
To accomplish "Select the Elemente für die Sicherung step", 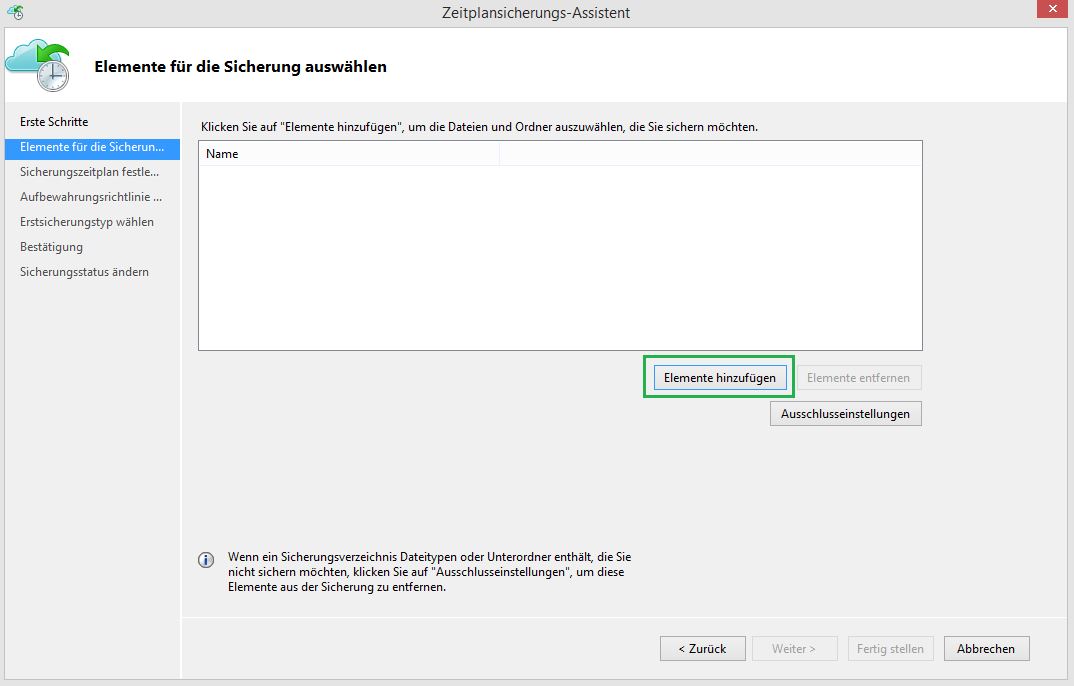I will coord(91,147).
